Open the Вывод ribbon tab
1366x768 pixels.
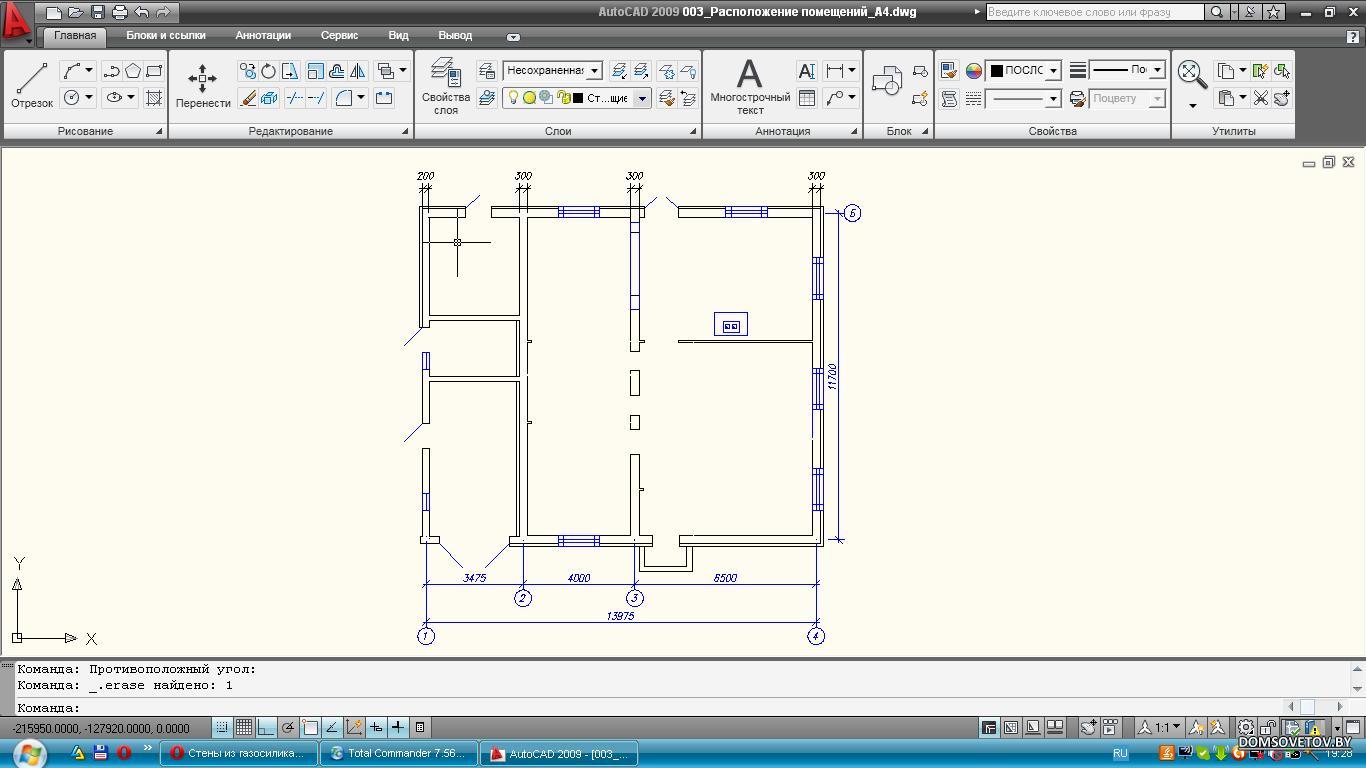click(x=455, y=35)
